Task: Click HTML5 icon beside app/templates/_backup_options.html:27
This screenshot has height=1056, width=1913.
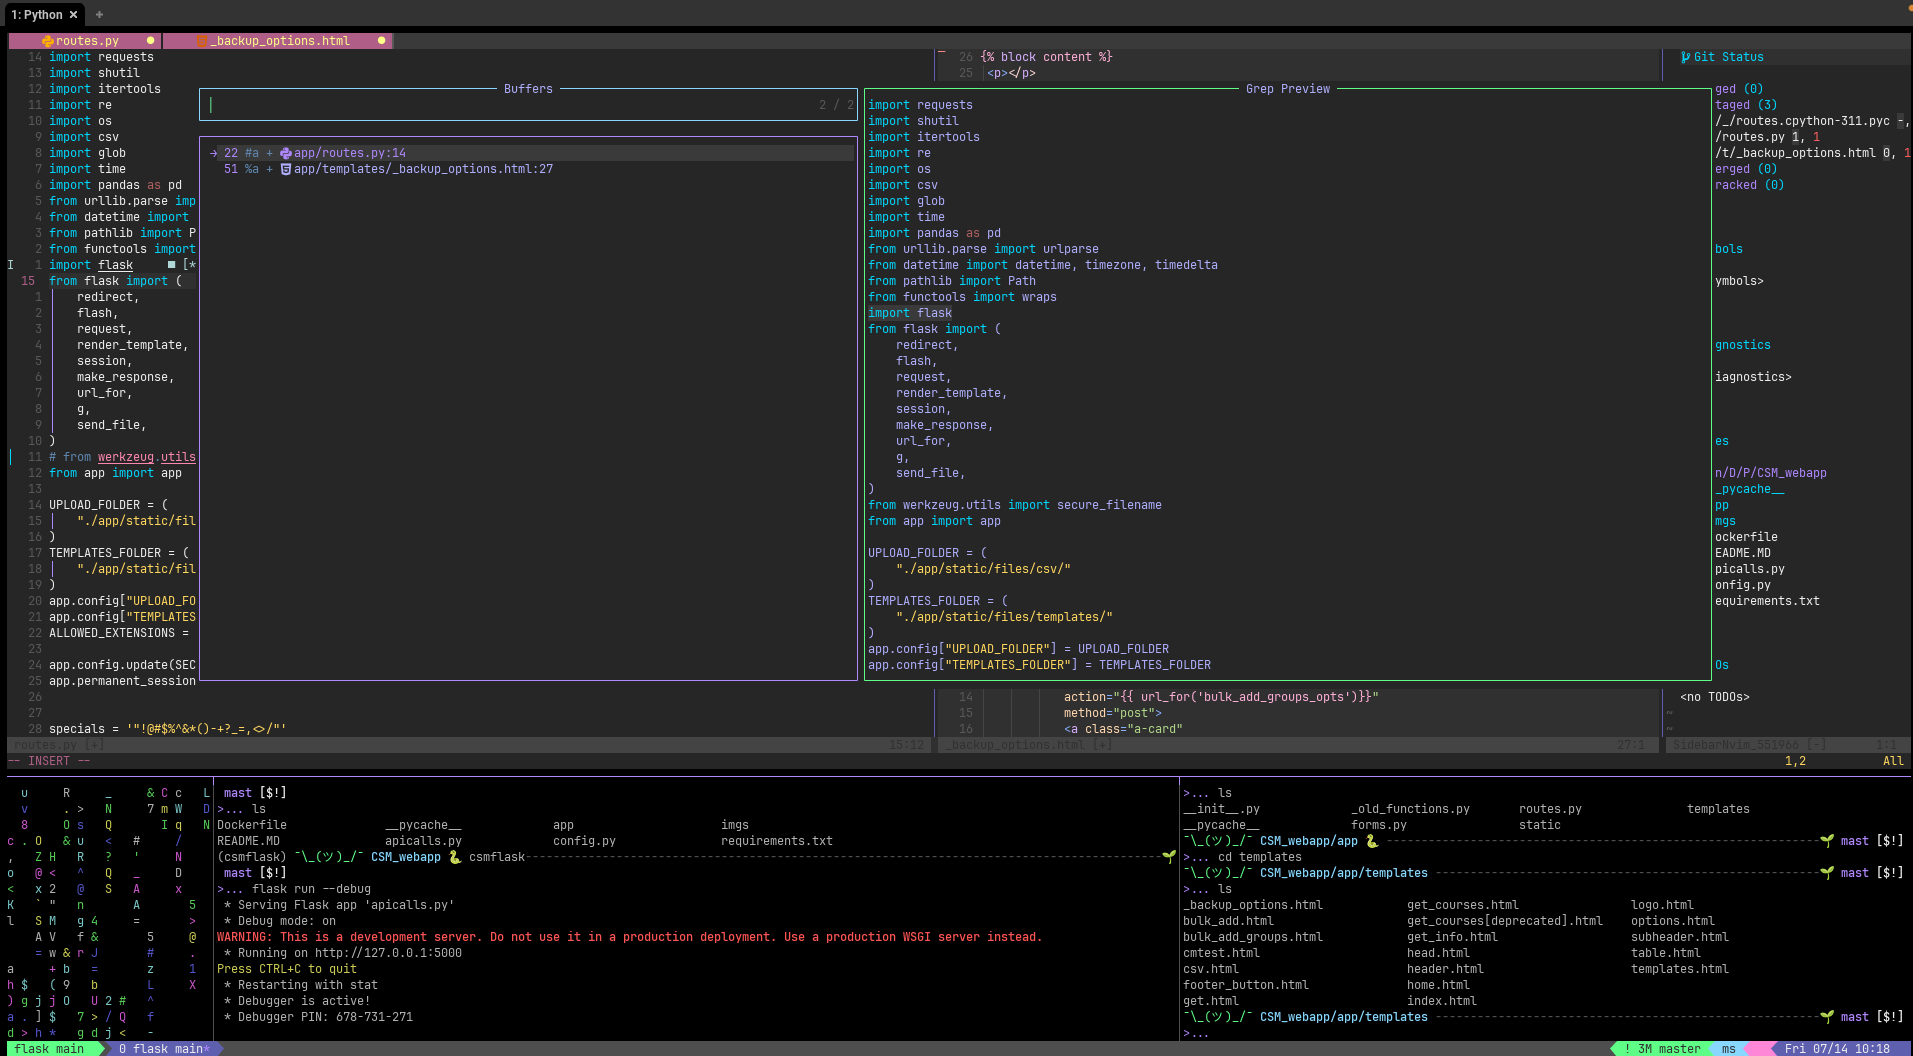Action: [286, 169]
